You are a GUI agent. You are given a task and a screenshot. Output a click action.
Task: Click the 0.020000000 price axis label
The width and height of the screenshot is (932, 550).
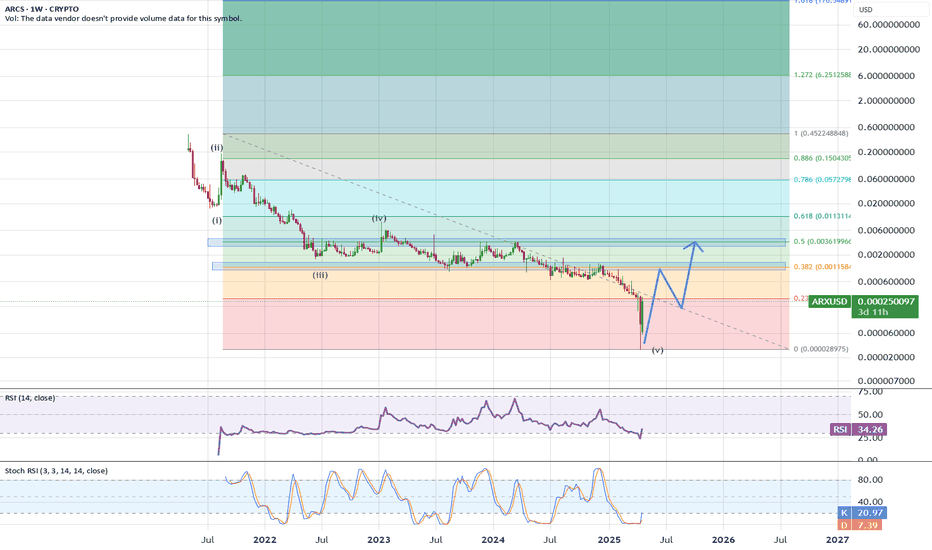886,203
